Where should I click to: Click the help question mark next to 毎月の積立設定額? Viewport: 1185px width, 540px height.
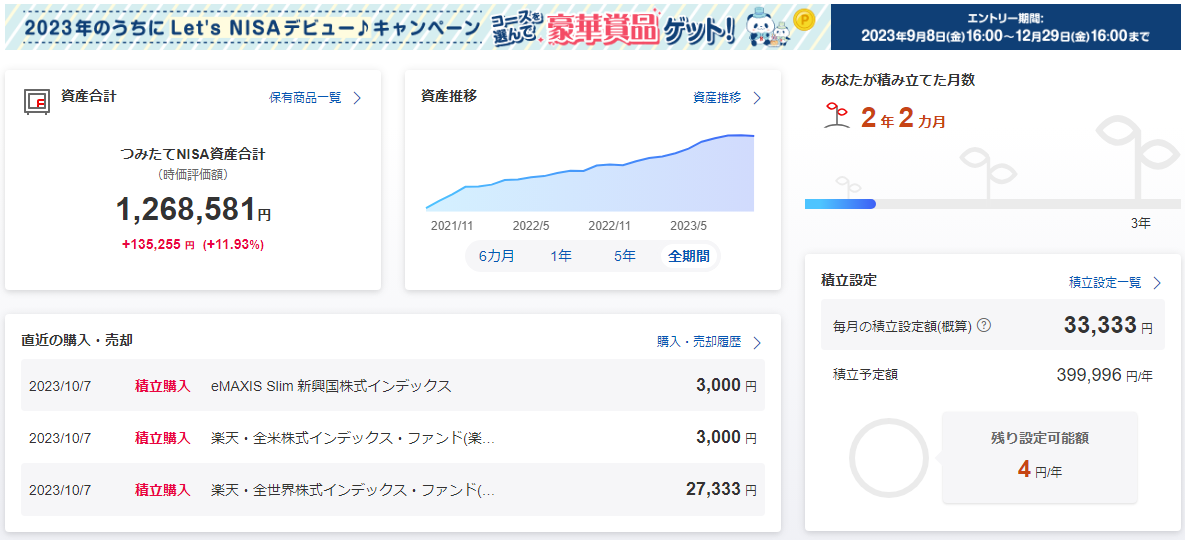click(x=984, y=325)
